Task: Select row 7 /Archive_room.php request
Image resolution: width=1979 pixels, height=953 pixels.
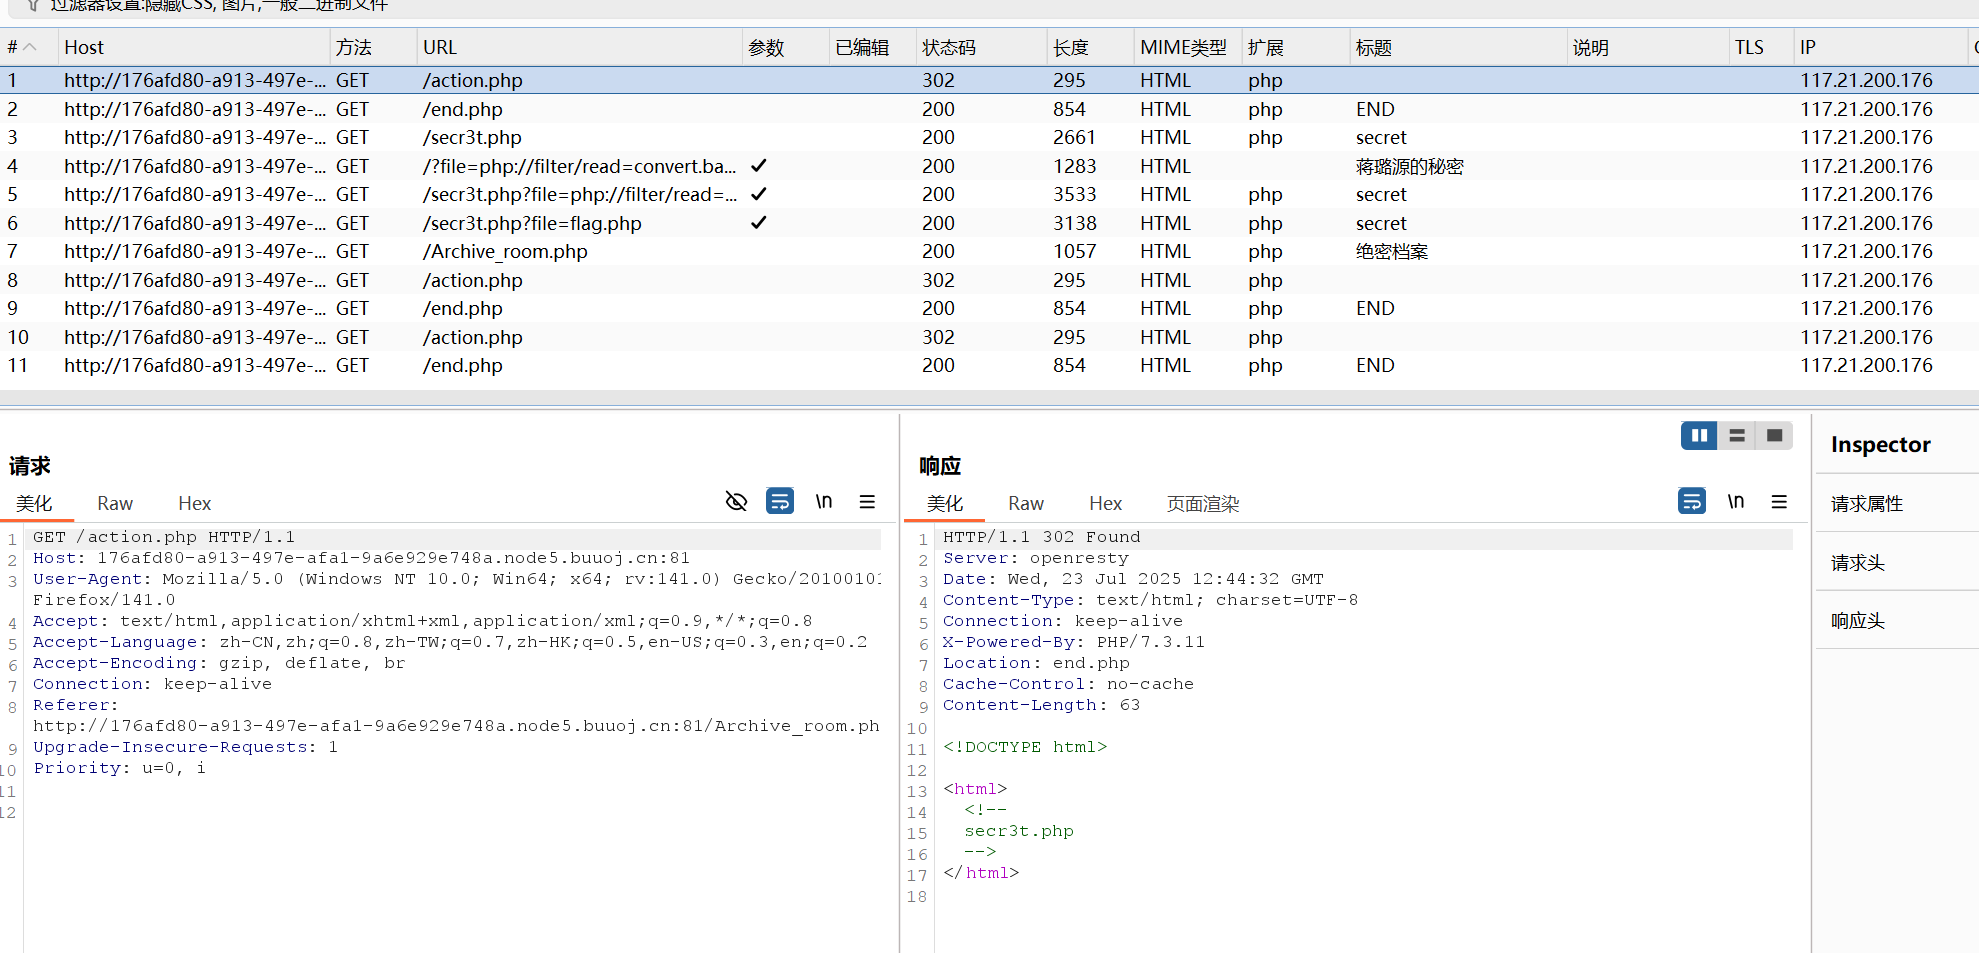Action: pyautogui.click(x=989, y=251)
